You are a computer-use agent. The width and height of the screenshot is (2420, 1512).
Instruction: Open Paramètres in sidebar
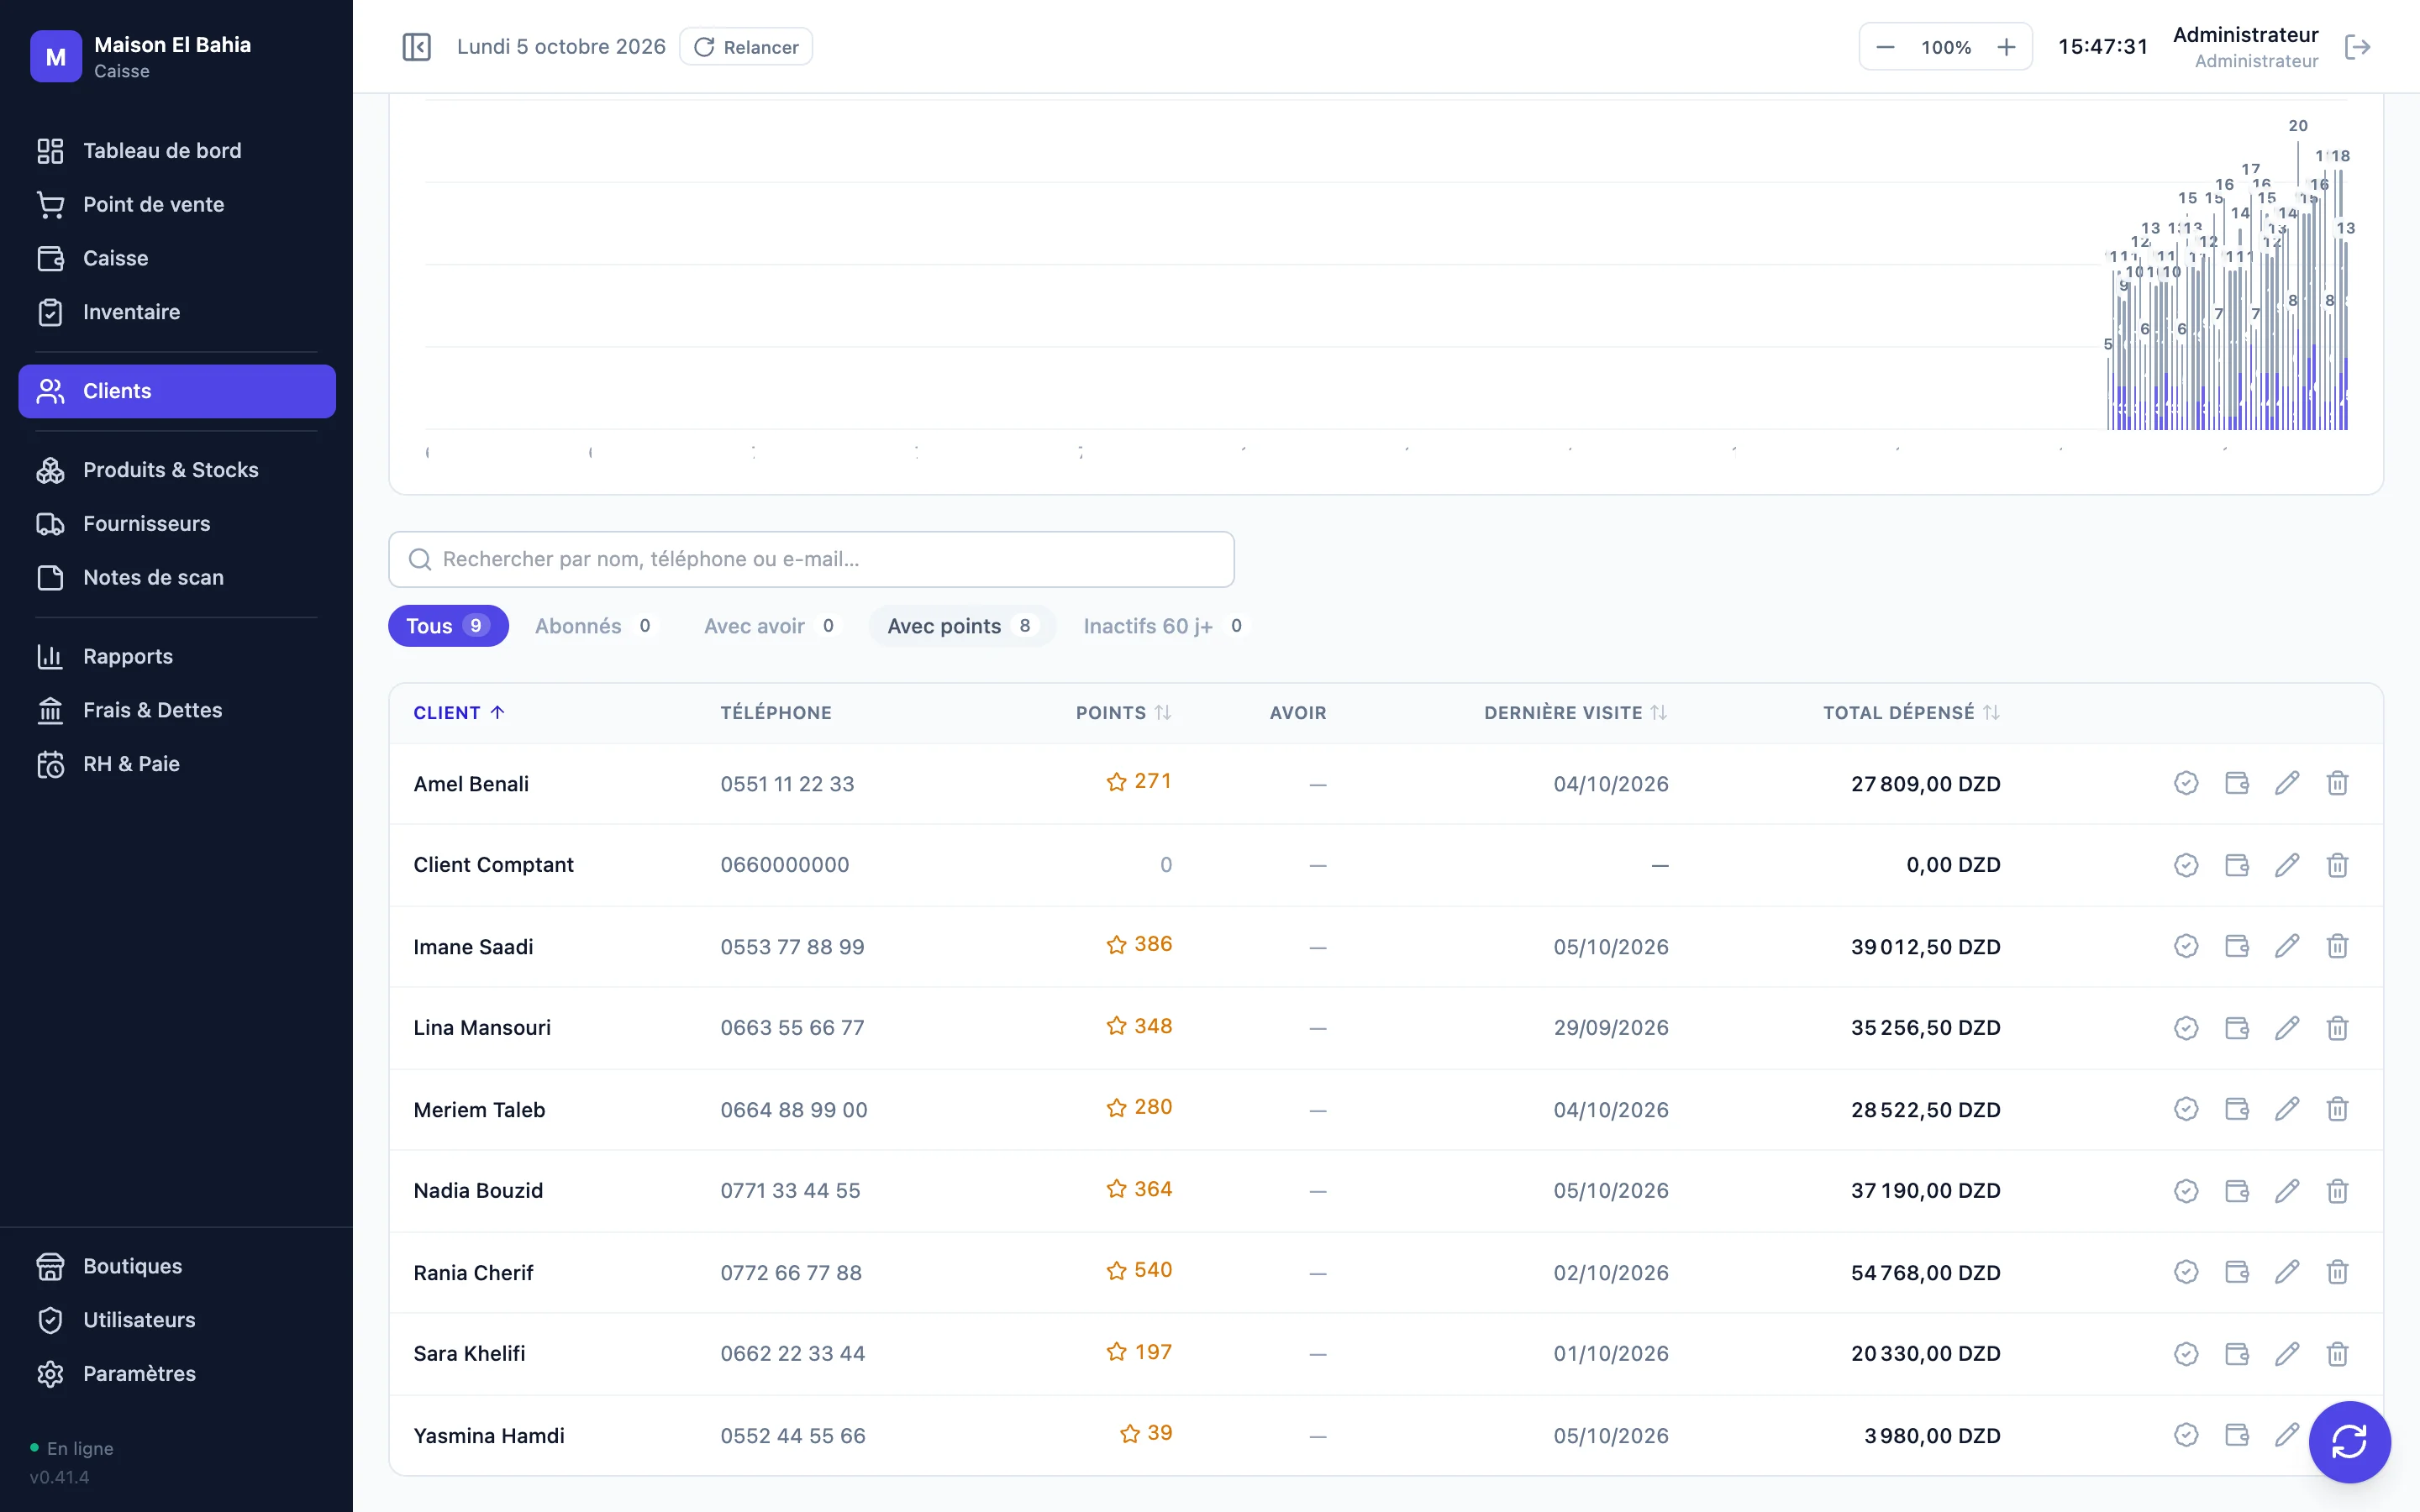point(177,1374)
